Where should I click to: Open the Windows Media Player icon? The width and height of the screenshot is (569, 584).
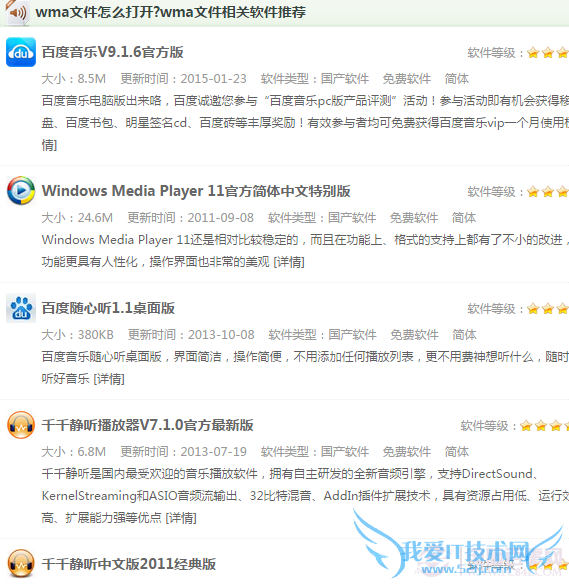(x=21, y=191)
